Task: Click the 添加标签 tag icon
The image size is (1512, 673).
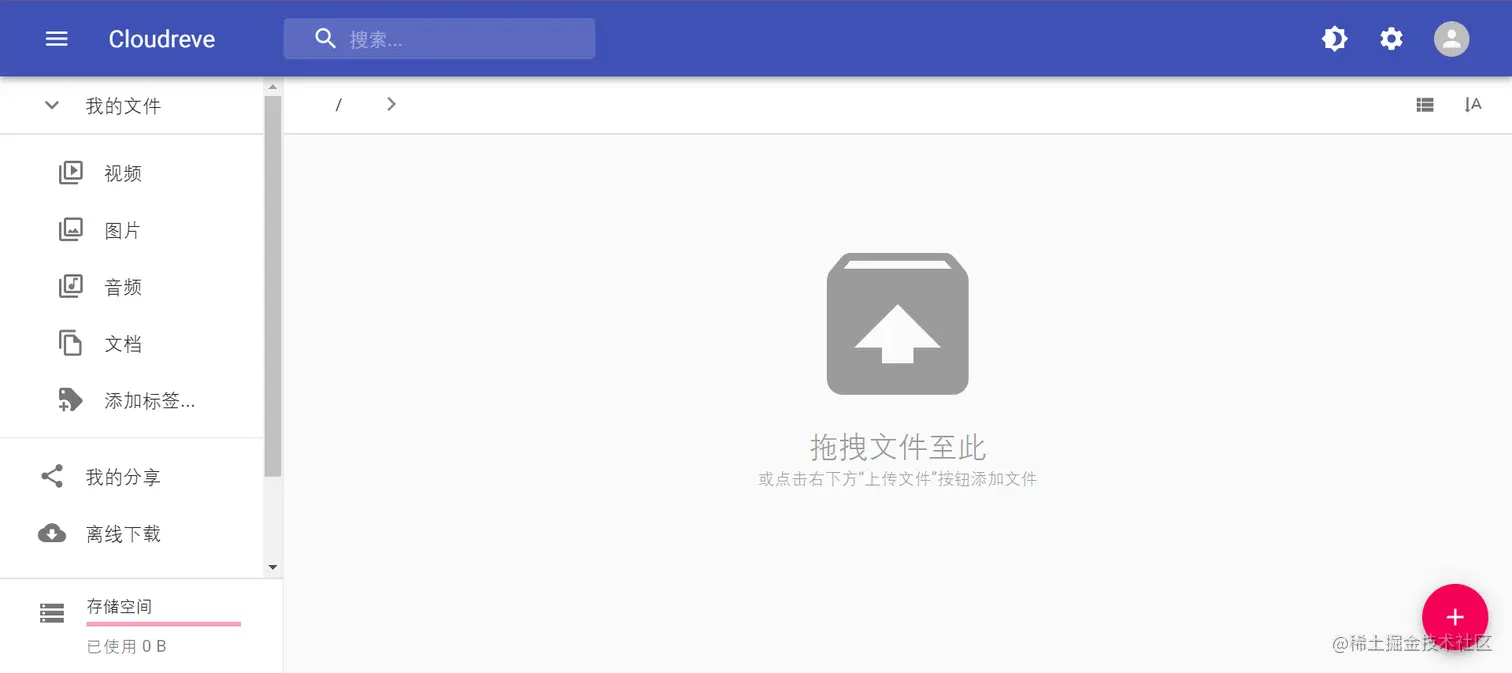Action: (x=70, y=400)
